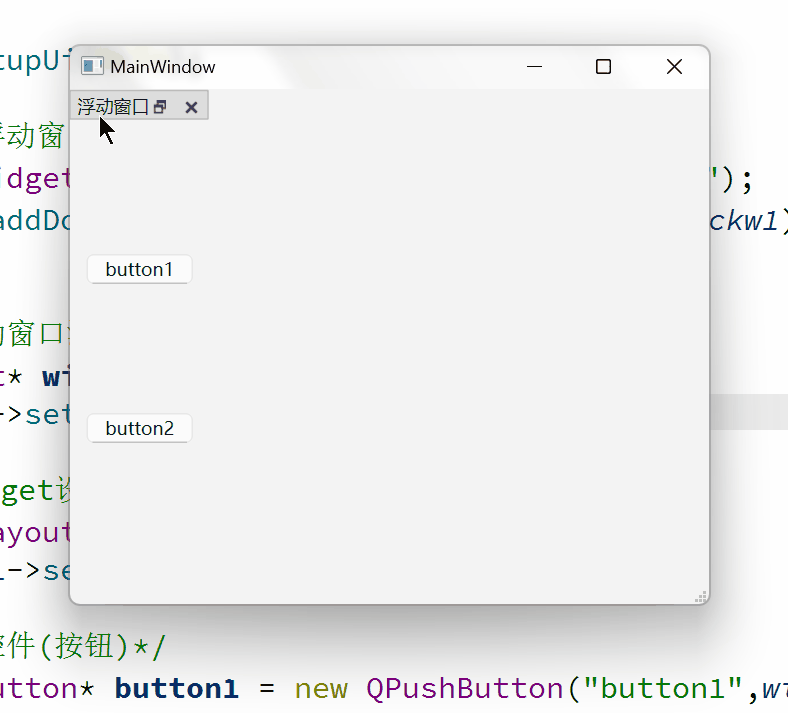Minimize the MainWindow window
The image size is (788, 713).
coord(534,66)
